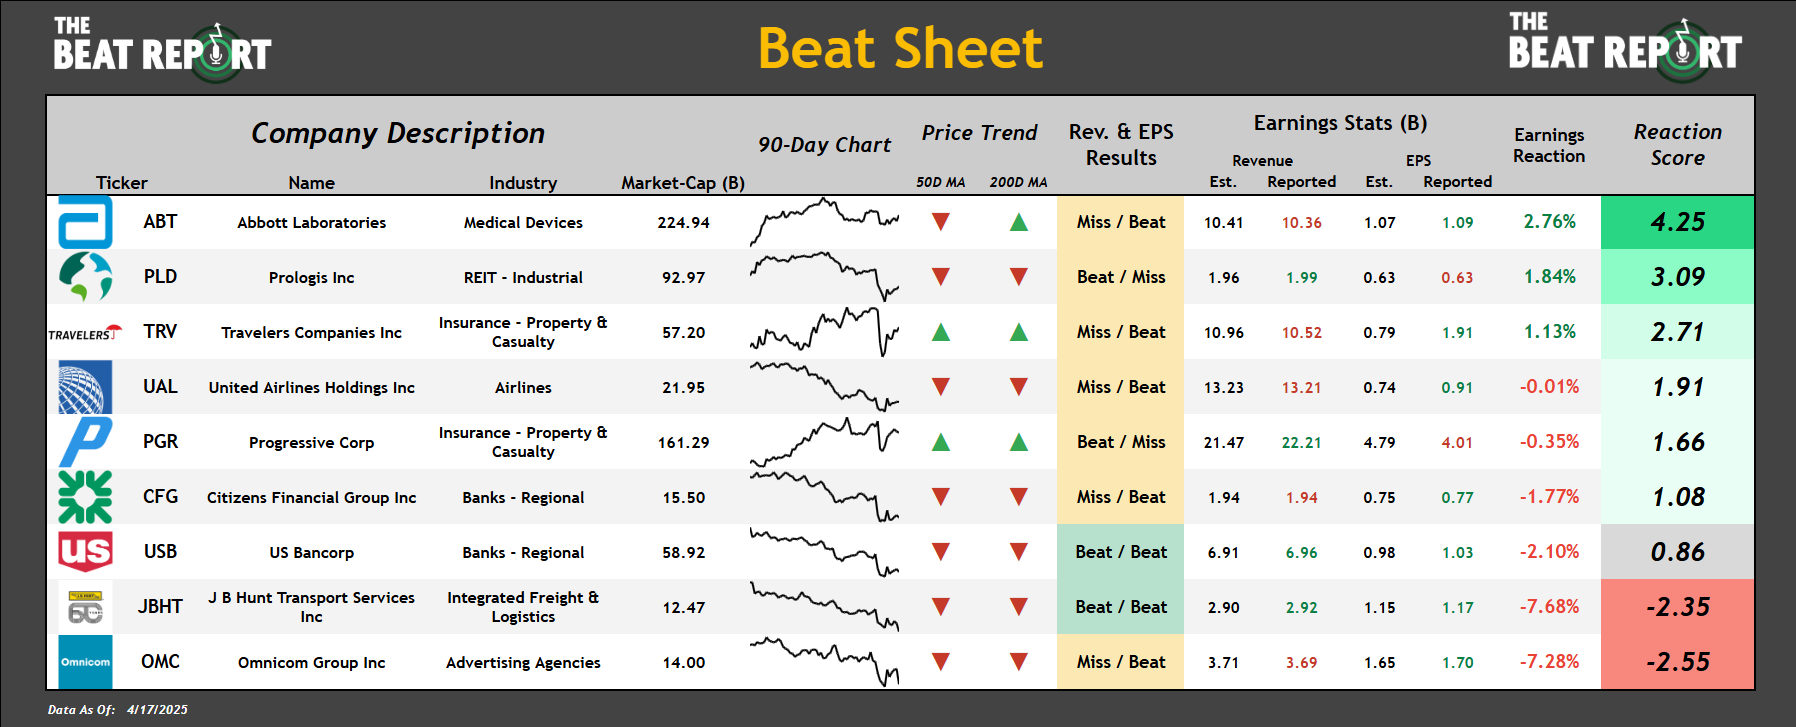Click the US Bancorp shield logo
The width and height of the screenshot is (1796, 727).
[85, 552]
